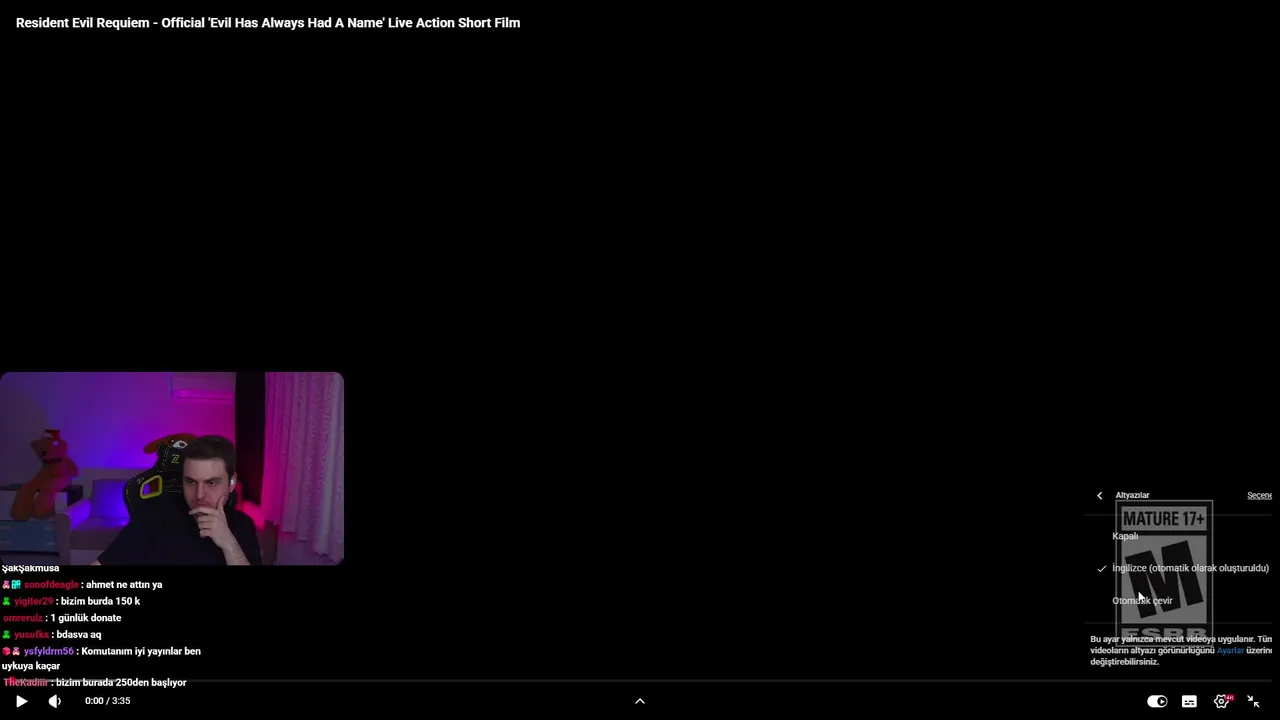
Task: Open the player settings gear
Action: point(1221,701)
